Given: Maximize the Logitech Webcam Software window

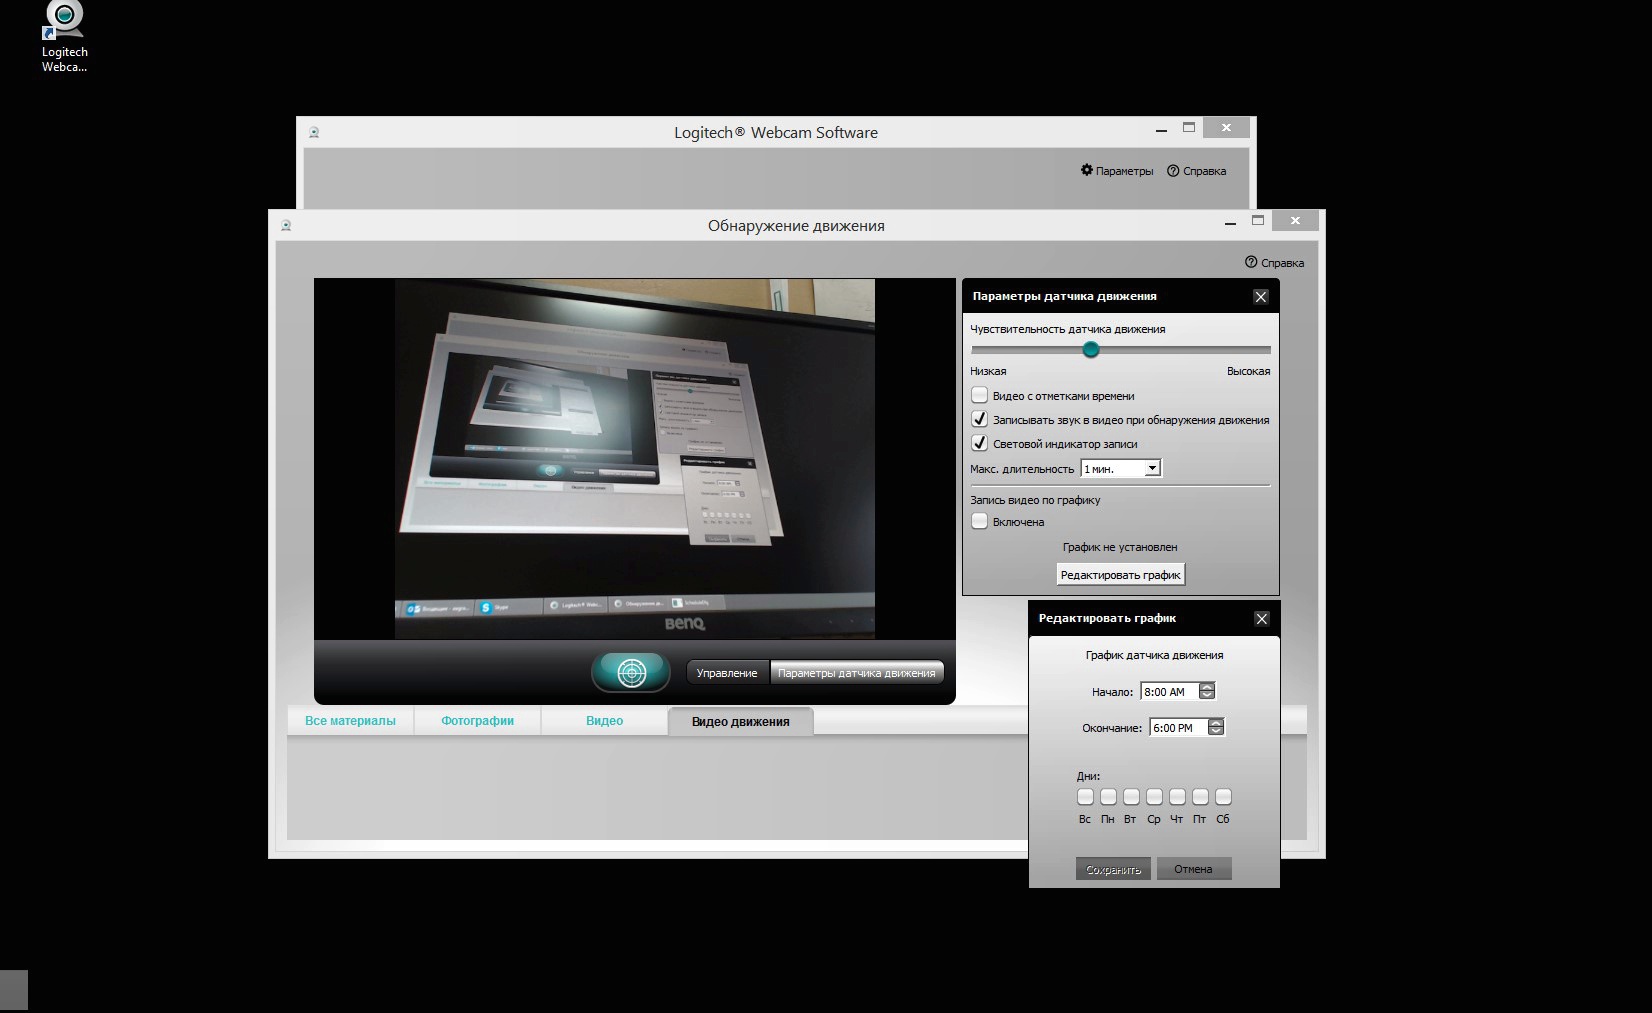Looking at the screenshot, I should [1189, 127].
